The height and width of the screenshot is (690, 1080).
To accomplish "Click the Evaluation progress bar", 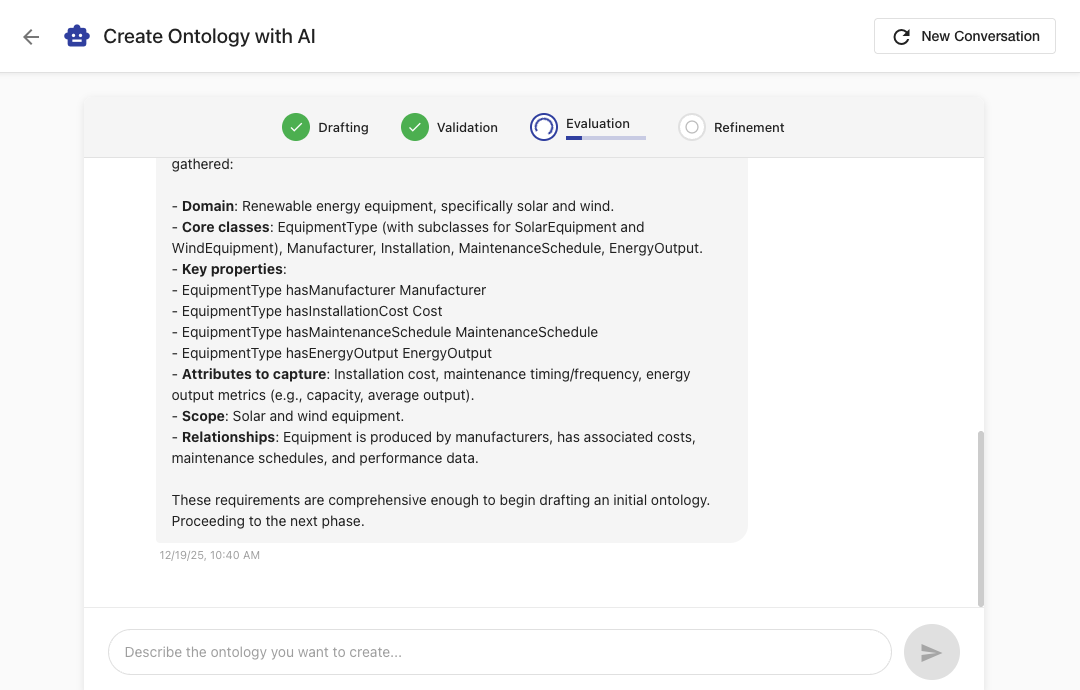I will (606, 138).
